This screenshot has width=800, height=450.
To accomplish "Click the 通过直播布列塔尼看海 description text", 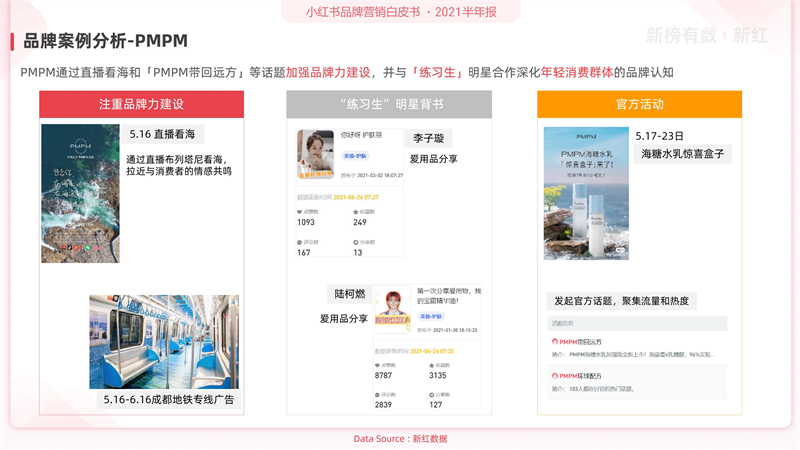I will (x=179, y=165).
